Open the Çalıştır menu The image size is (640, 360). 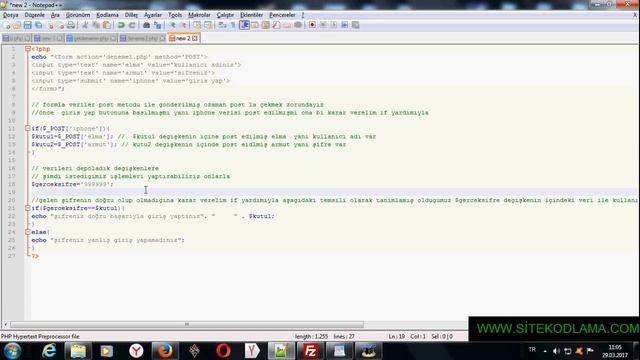point(225,15)
